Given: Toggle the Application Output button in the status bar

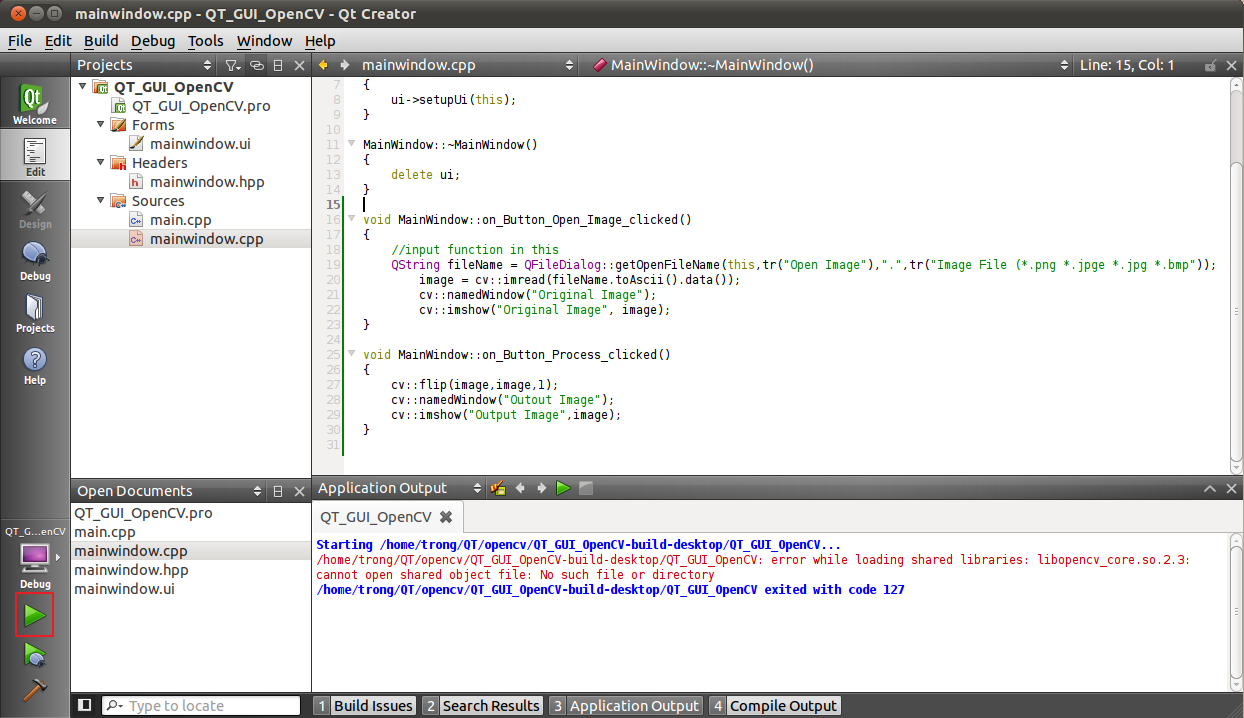Looking at the screenshot, I should [x=625, y=706].
